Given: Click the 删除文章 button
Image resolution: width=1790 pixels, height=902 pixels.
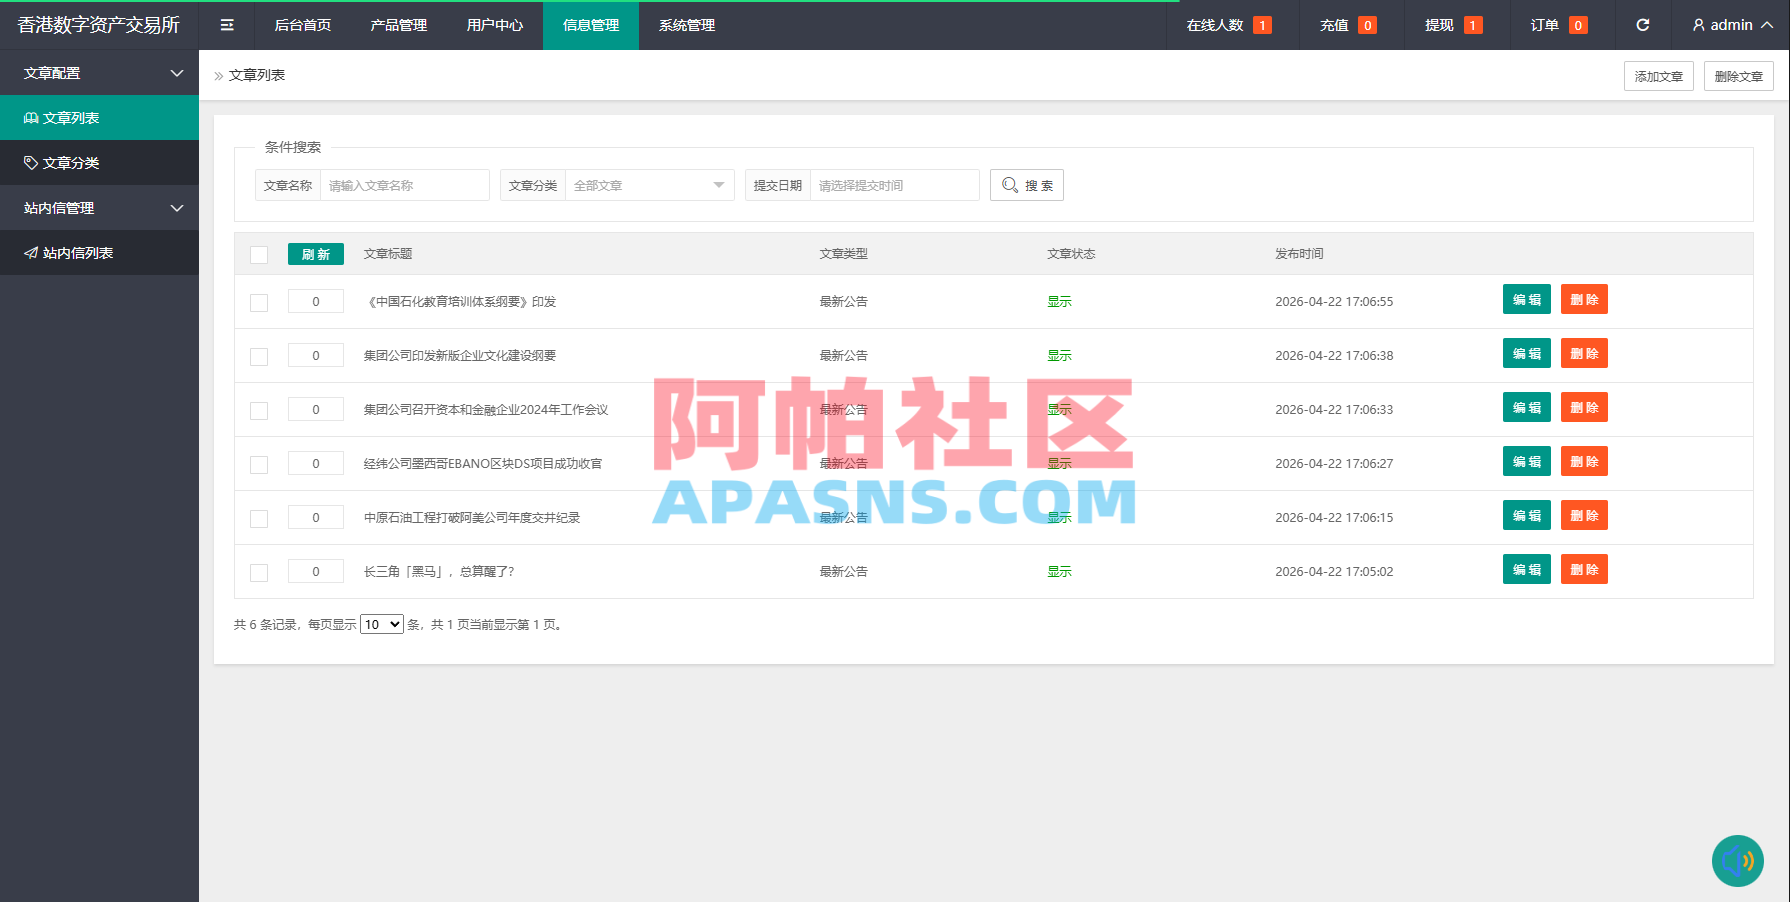Looking at the screenshot, I should (1739, 76).
